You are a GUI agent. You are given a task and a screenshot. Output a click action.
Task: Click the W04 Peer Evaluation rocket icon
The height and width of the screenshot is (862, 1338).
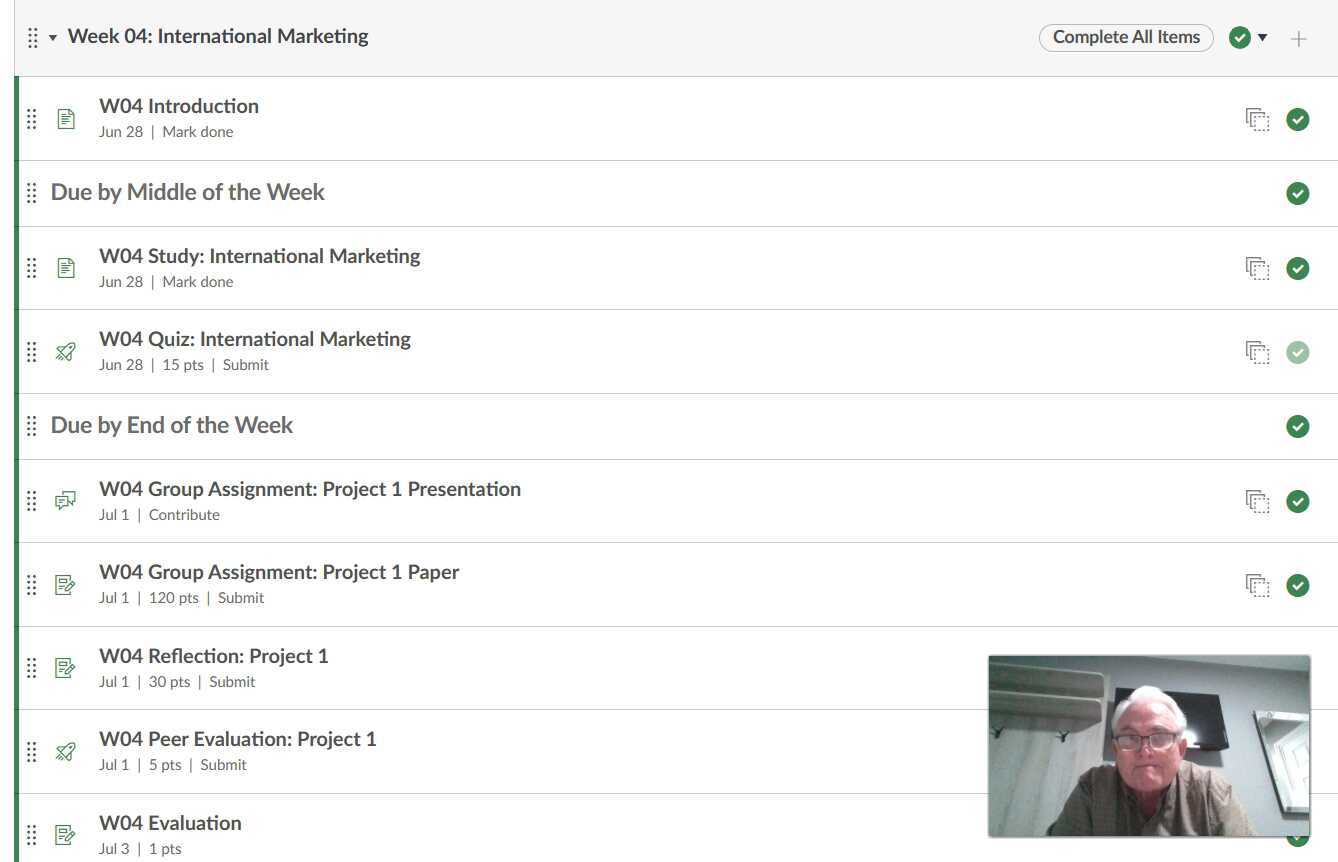(66, 752)
